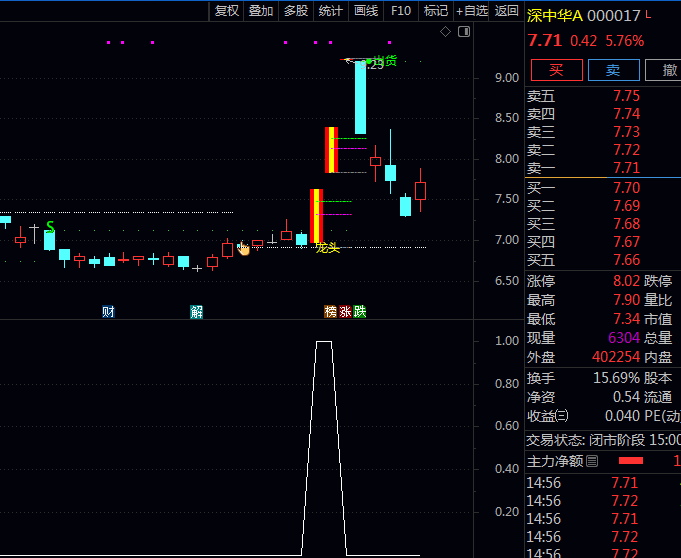The width and height of the screenshot is (681, 558).
Task: Click the red-yellow candle above 龙头
Action: pos(316,216)
